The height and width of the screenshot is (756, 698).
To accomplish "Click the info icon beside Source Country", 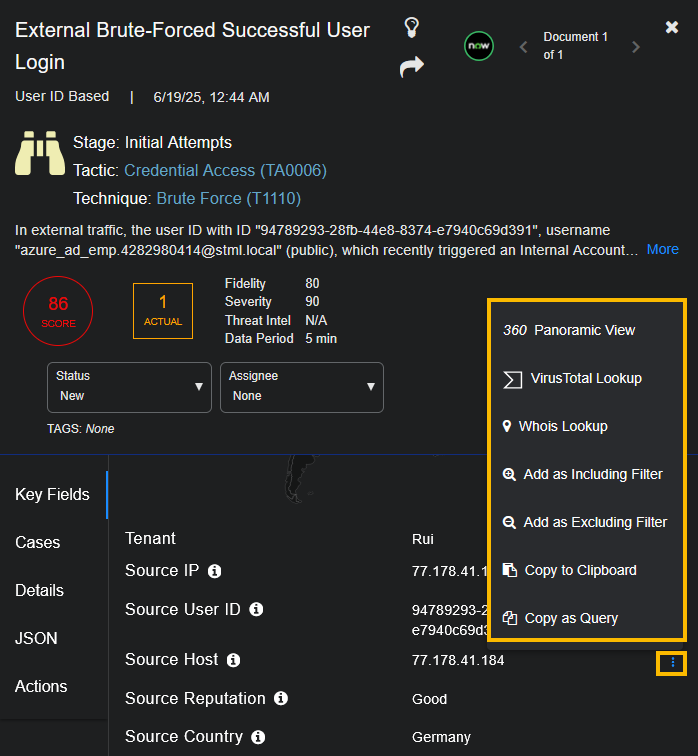I will 258,737.
